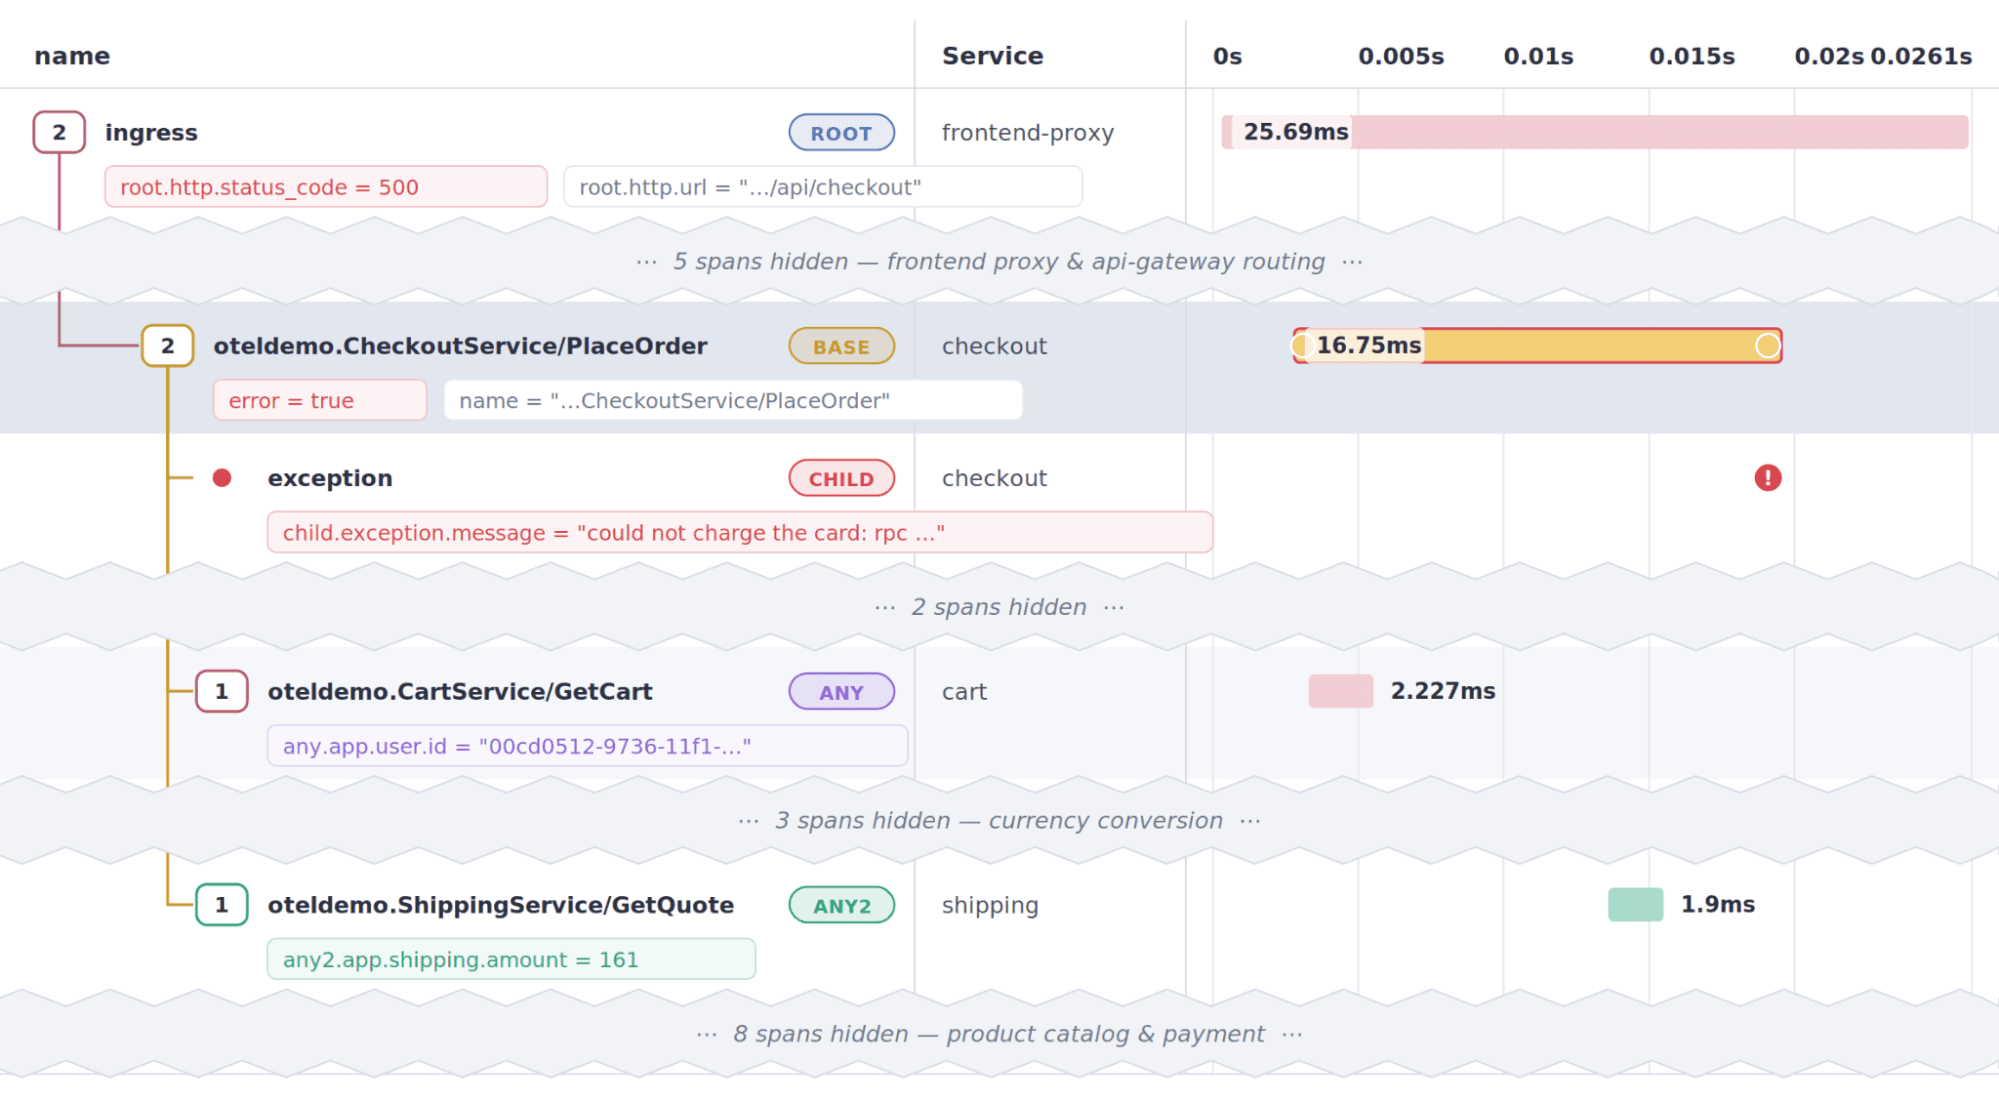Click the error = true tag
The width and height of the screenshot is (1999, 1102).
click(320, 400)
